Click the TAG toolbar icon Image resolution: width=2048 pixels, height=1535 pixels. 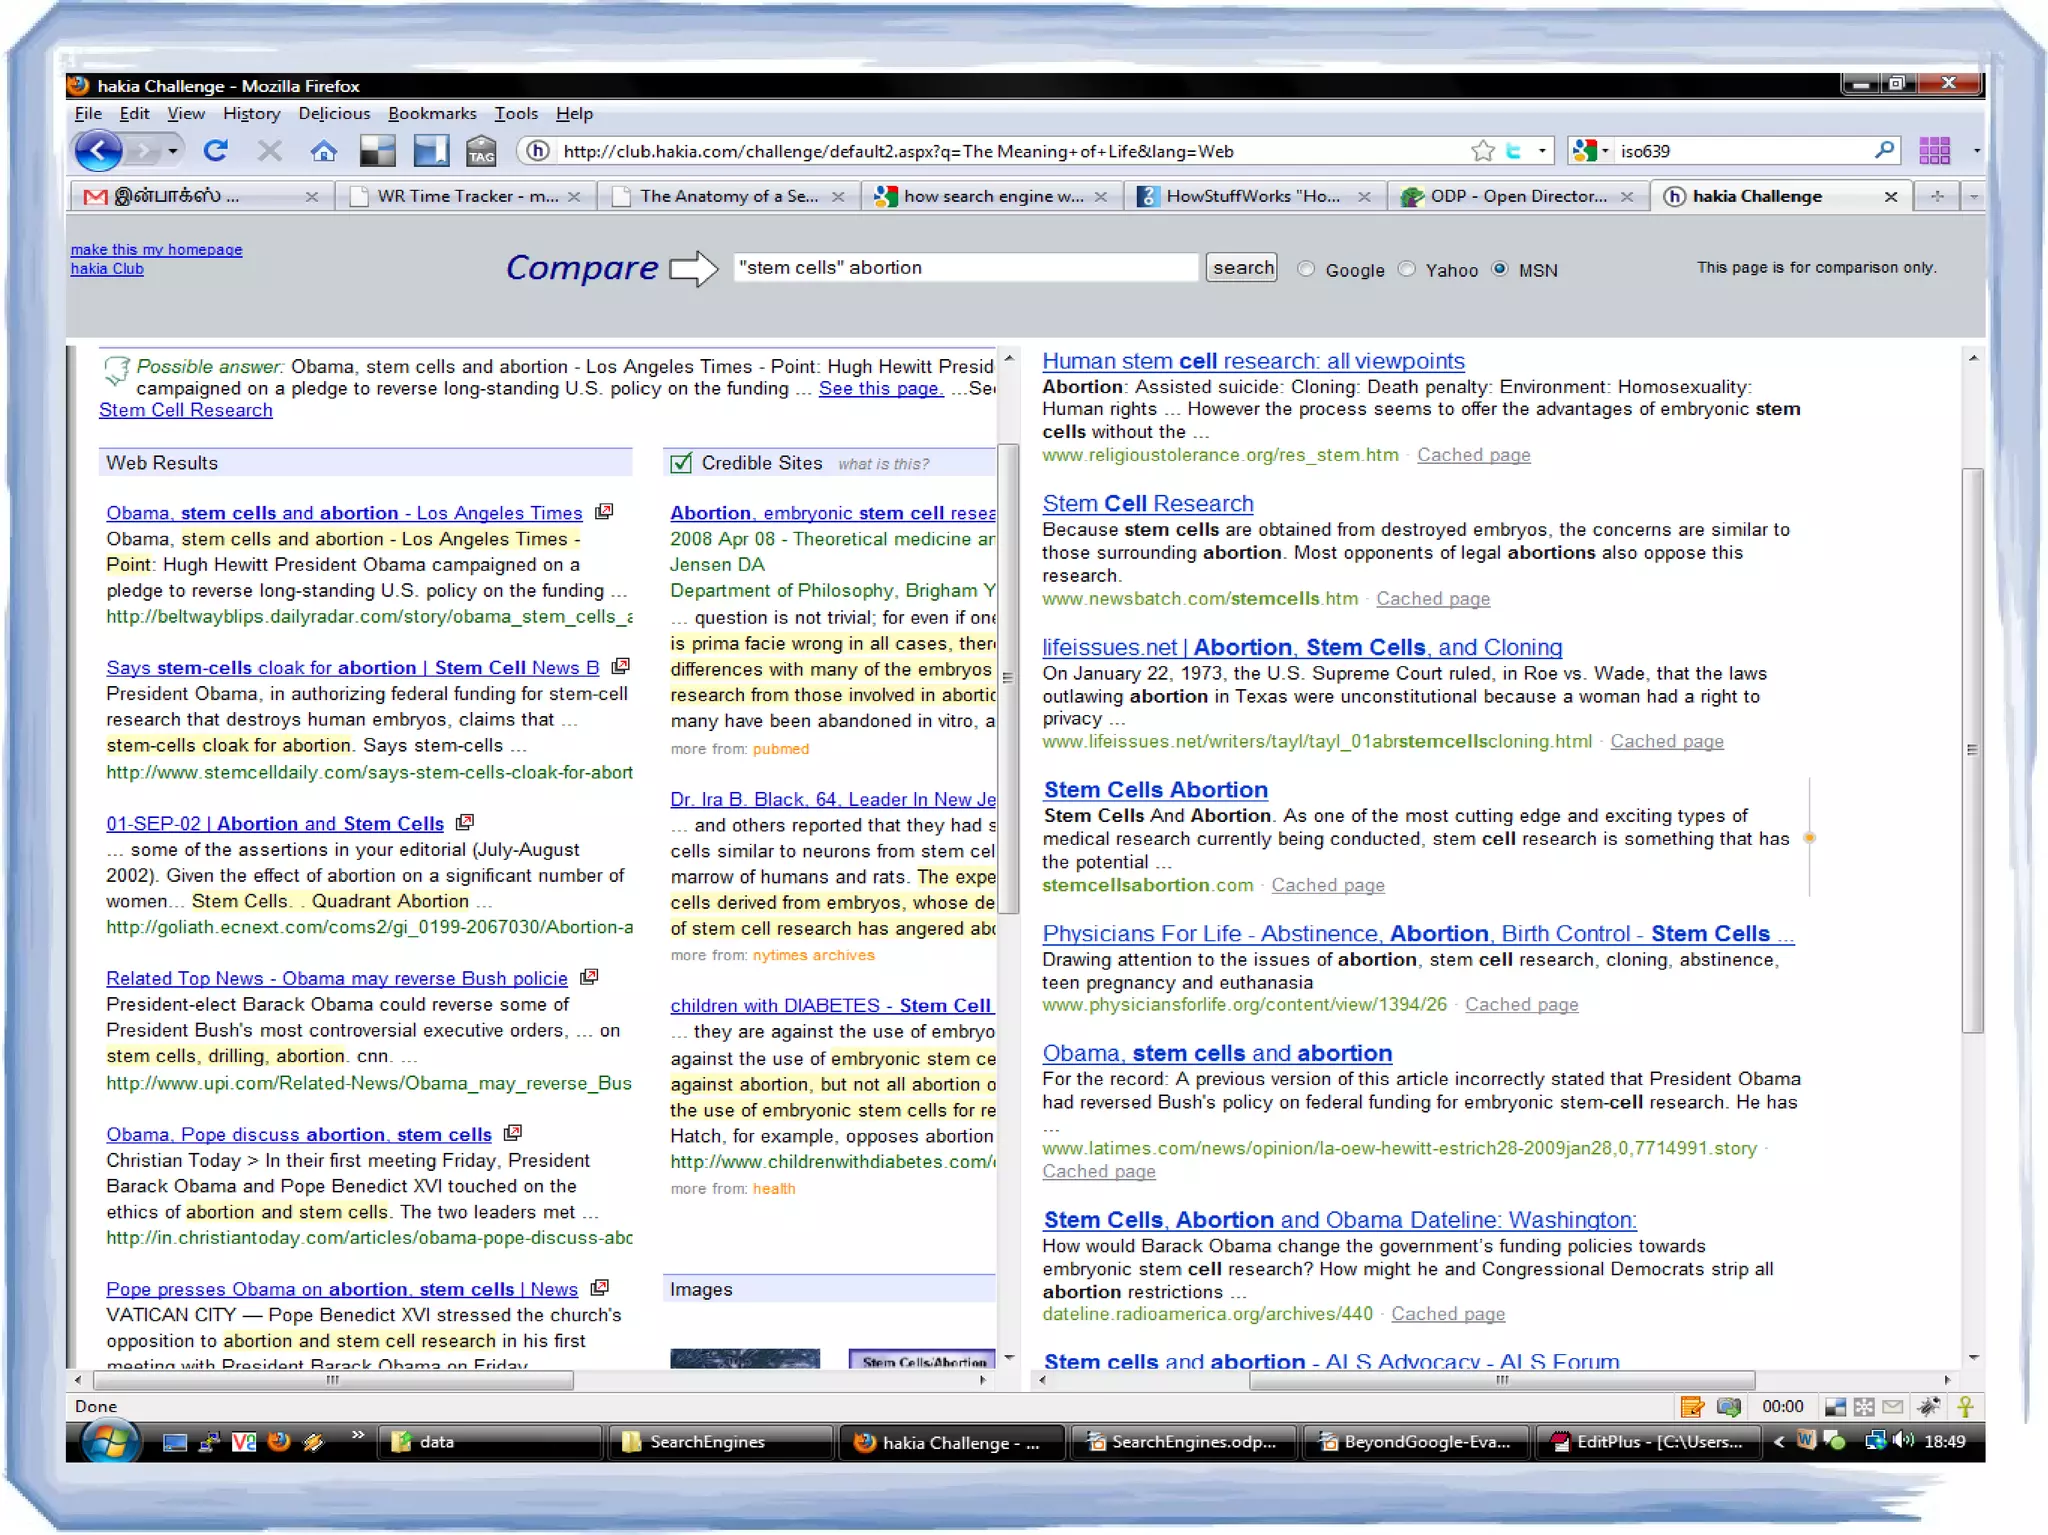click(x=481, y=151)
